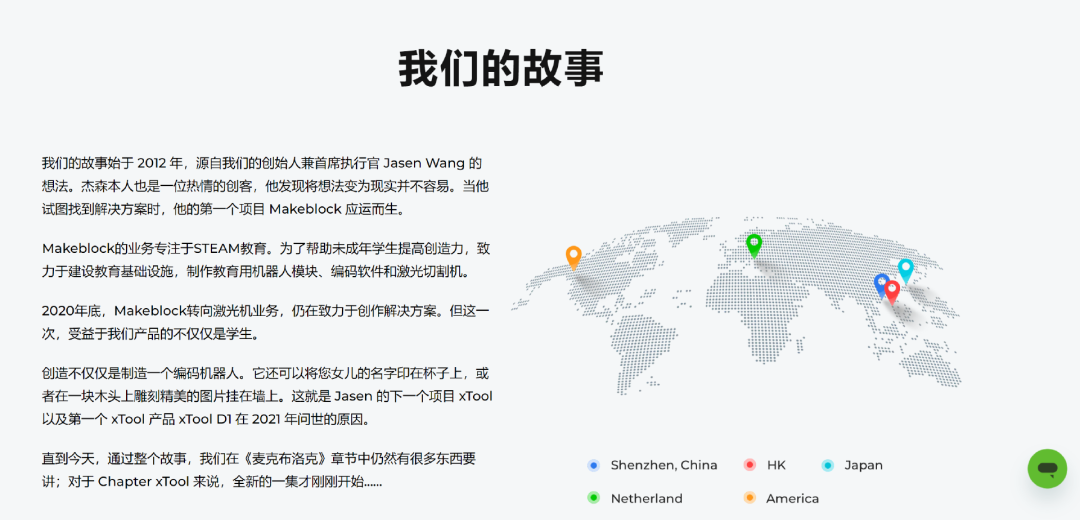1080x520 pixels.
Task: Click the "Japan" legend label
Action: click(864, 465)
